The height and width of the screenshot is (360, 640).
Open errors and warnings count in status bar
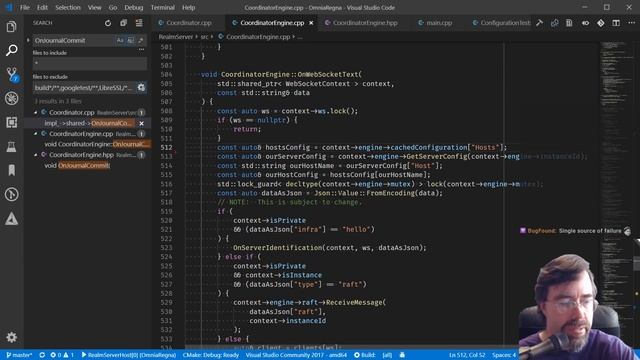pos(62,355)
